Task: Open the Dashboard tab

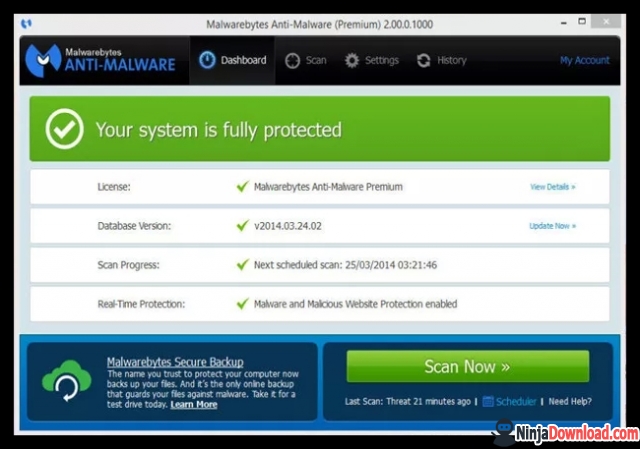Action: (x=232, y=60)
